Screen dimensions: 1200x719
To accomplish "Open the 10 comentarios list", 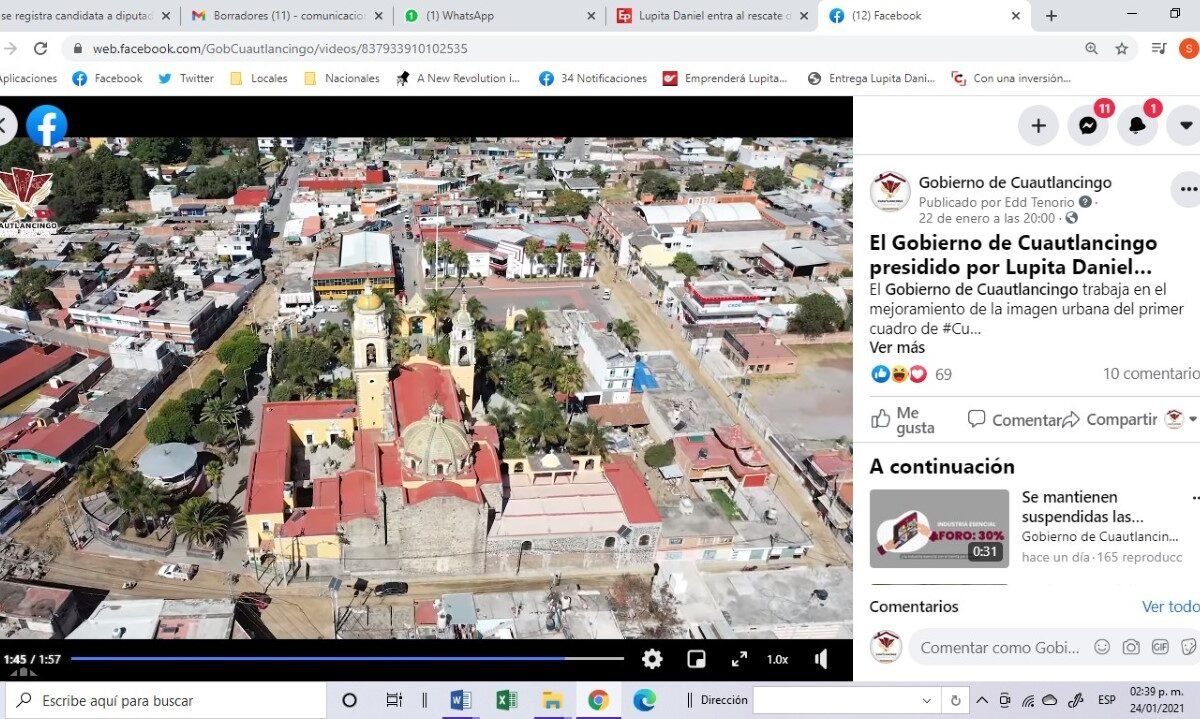I will coord(1151,374).
